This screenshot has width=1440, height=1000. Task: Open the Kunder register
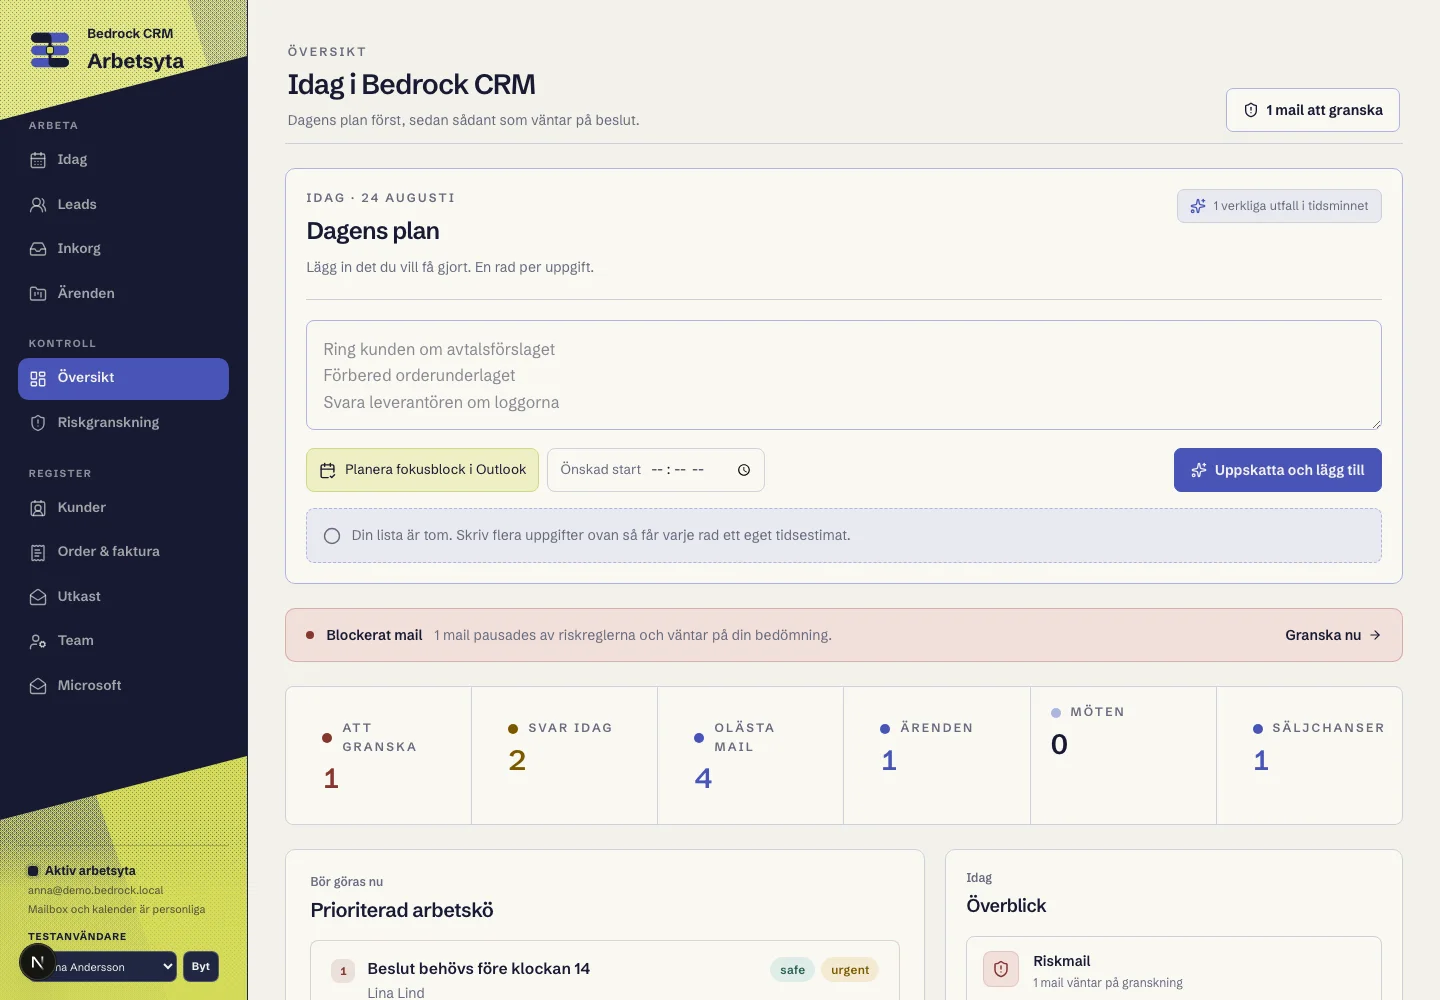tap(123, 508)
